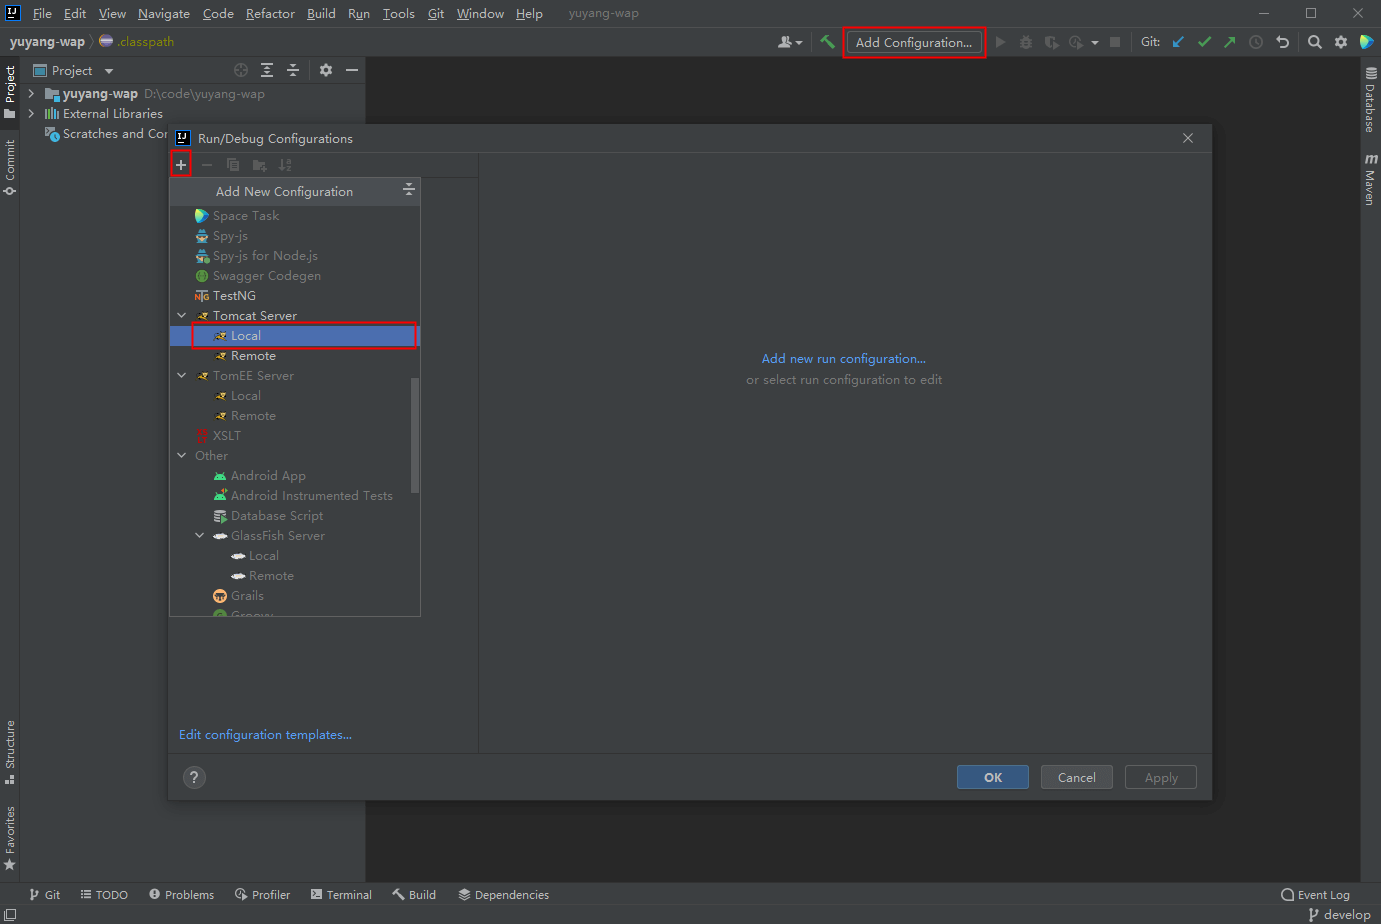1381x924 pixels.
Task: Click the Run with Coverage icon
Action: pos(1051,42)
